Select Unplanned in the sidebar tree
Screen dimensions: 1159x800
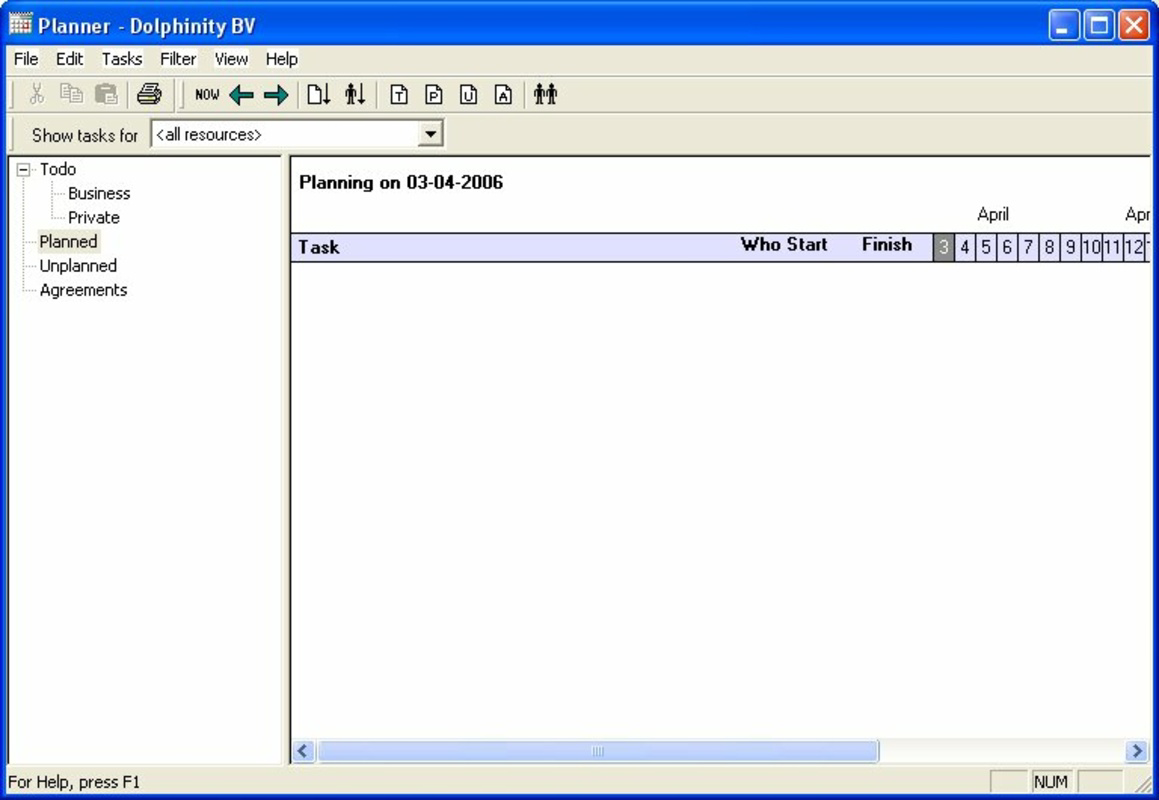78,265
